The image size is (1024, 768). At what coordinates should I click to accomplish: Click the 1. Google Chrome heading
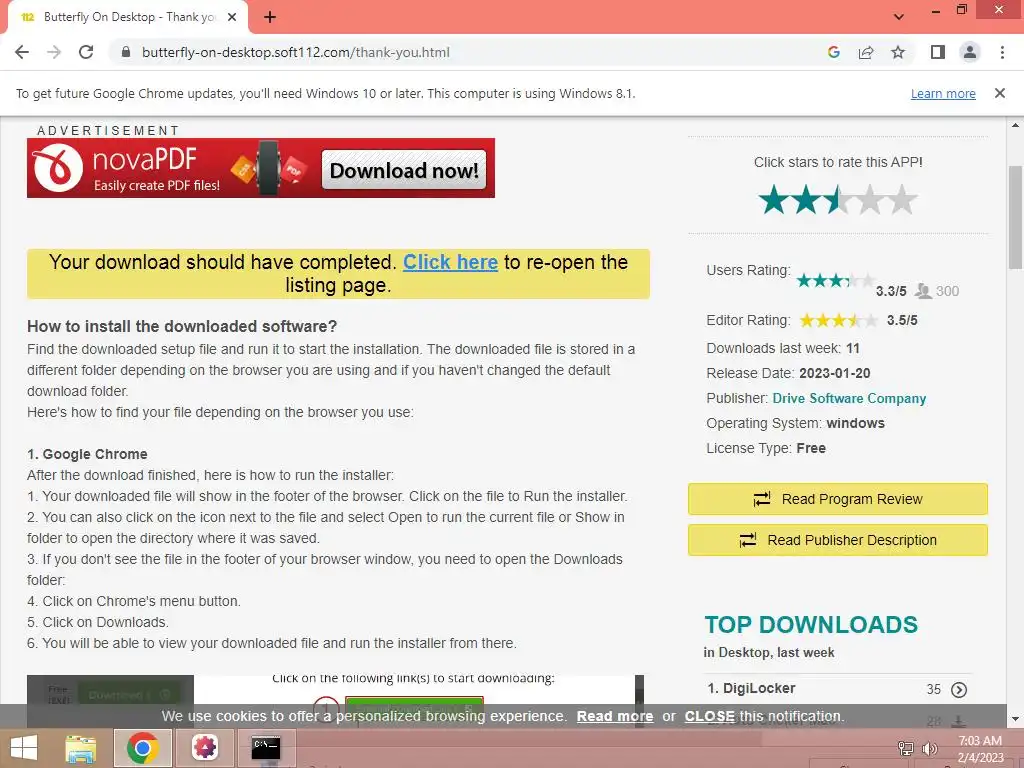(x=87, y=454)
